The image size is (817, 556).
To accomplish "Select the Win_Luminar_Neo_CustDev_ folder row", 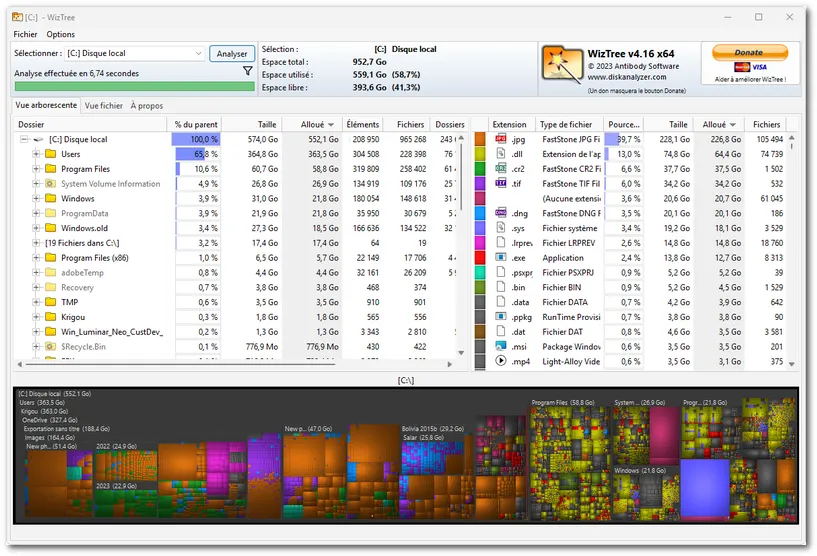I will (x=112, y=332).
